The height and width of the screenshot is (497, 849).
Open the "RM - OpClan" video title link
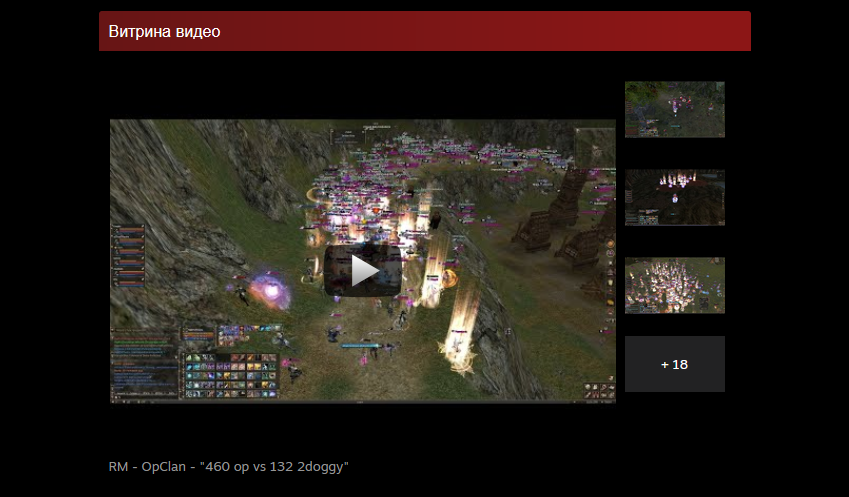click(x=228, y=466)
